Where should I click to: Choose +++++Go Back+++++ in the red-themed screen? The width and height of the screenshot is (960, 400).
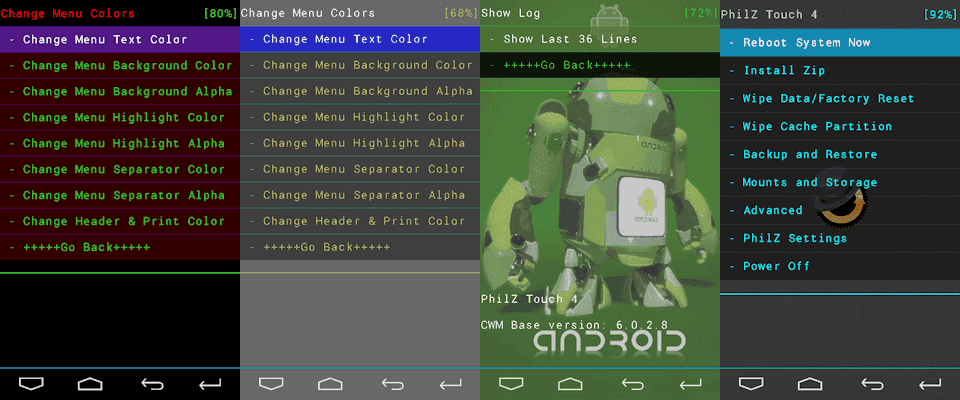tap(120, 247)
